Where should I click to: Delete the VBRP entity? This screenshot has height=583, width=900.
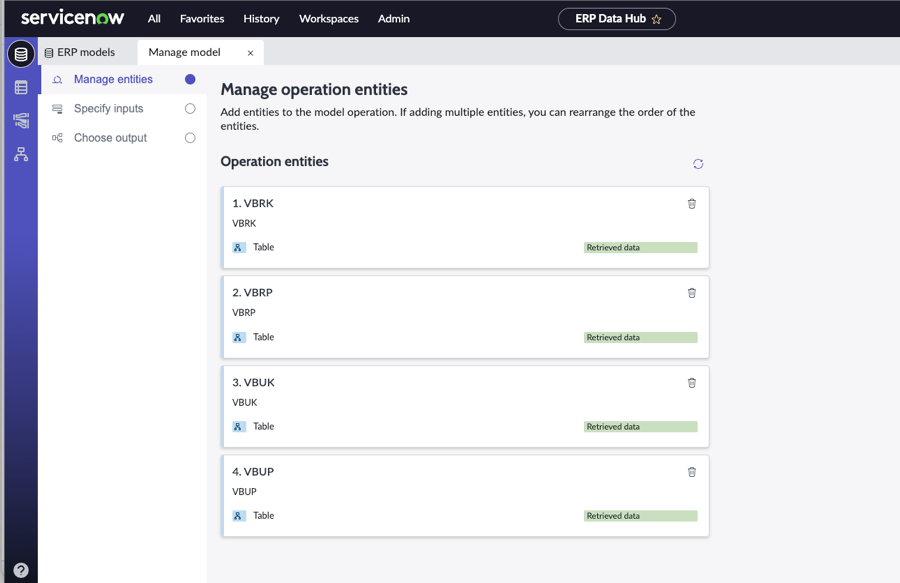click(x=692, y=293)
